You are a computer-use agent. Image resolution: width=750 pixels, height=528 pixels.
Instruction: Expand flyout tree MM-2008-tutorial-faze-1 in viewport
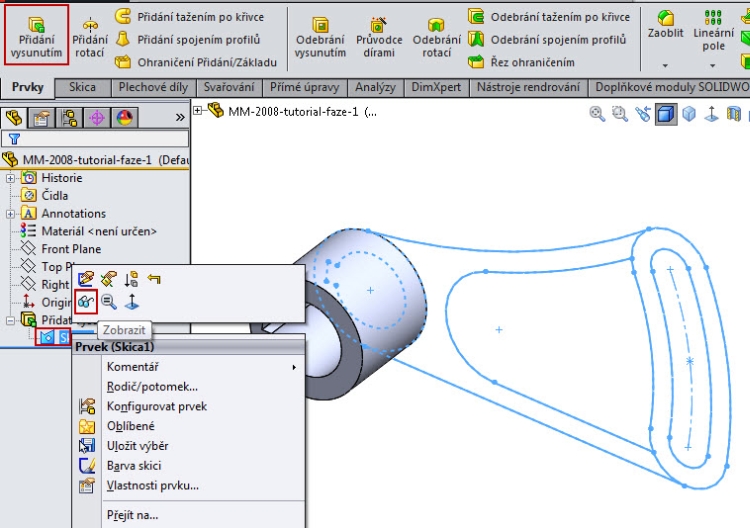[x=198, y=111]
